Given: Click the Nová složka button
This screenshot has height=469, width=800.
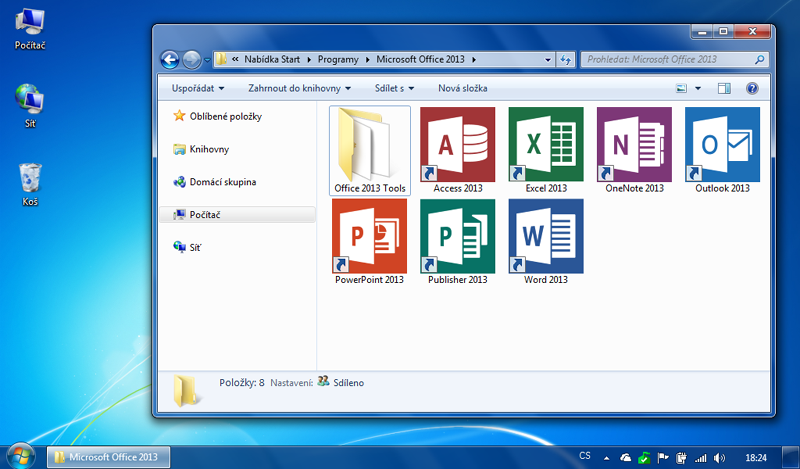Looking at the screenshot, I should pos(462,88).
